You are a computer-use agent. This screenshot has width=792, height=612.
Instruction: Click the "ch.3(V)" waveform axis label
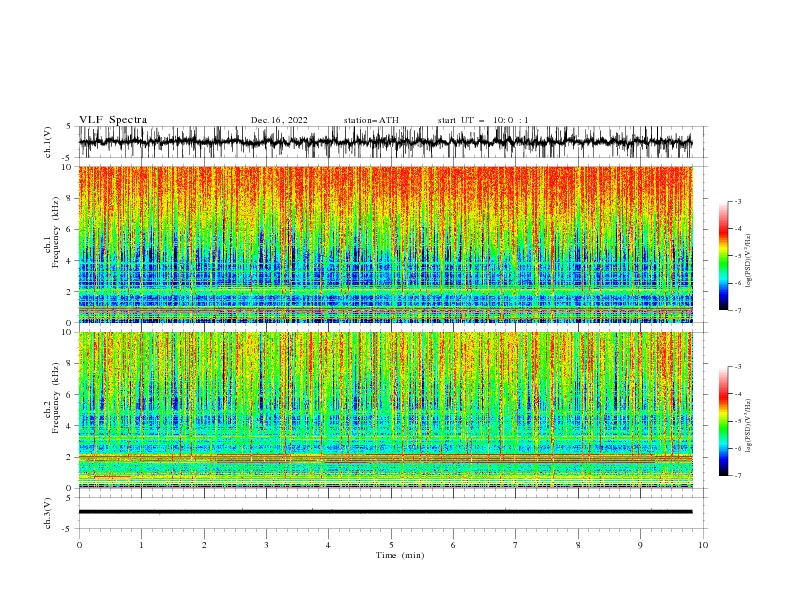47,513
